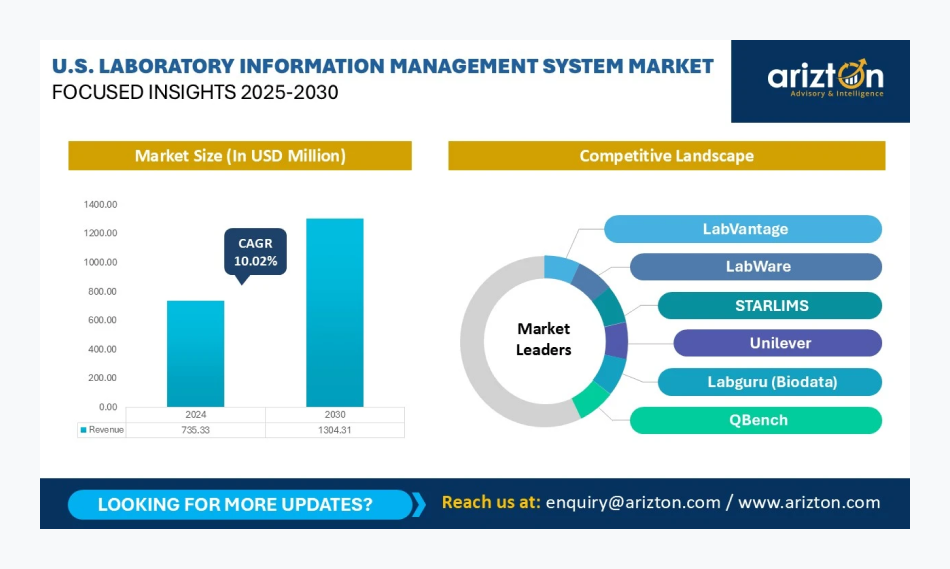Select the Labguru (Biodata) label
The height and width of the screenshot is (569, 950).
click(769, 381)
